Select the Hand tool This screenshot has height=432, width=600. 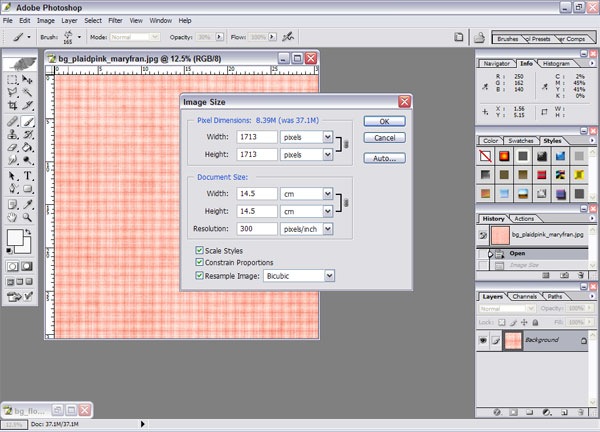(x=12, y=215)
